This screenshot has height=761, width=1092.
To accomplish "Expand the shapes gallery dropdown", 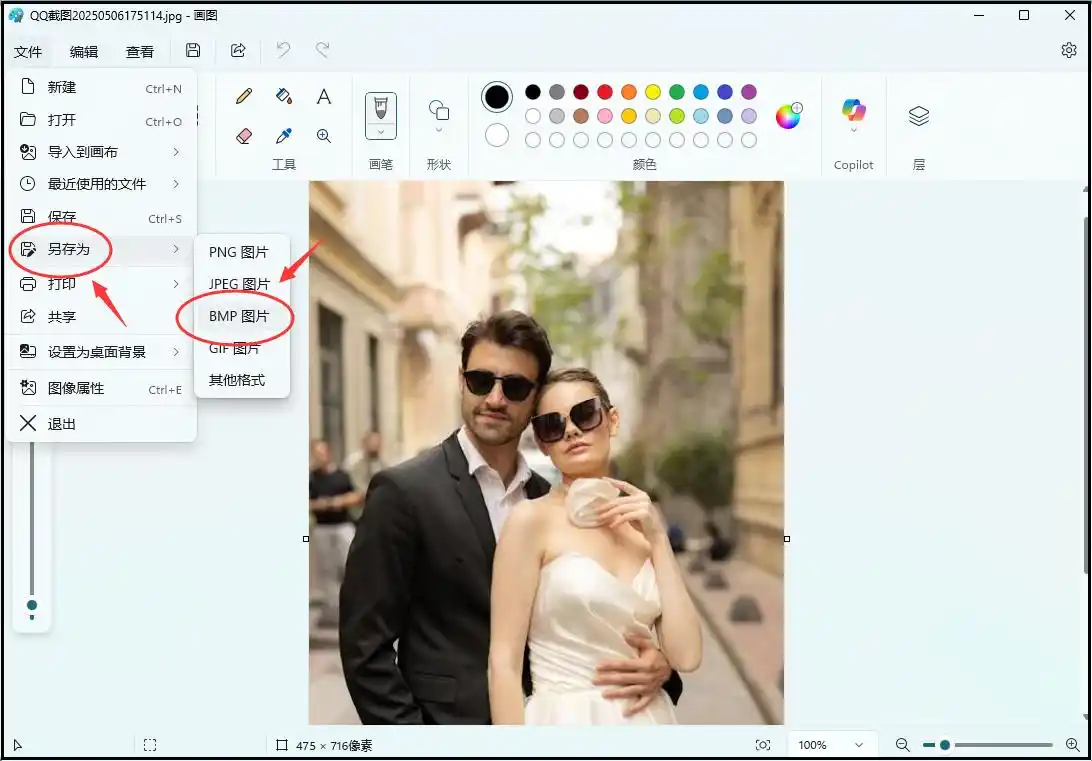I will point(438,130).
